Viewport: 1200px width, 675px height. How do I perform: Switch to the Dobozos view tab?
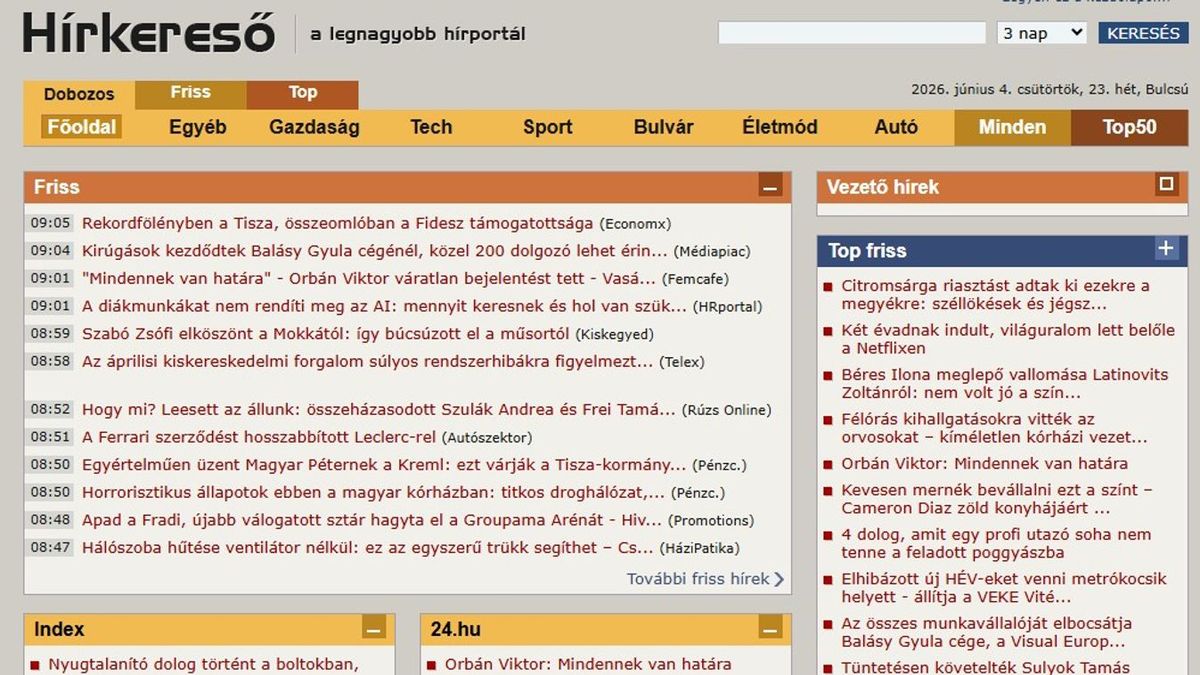coord(79,95)
